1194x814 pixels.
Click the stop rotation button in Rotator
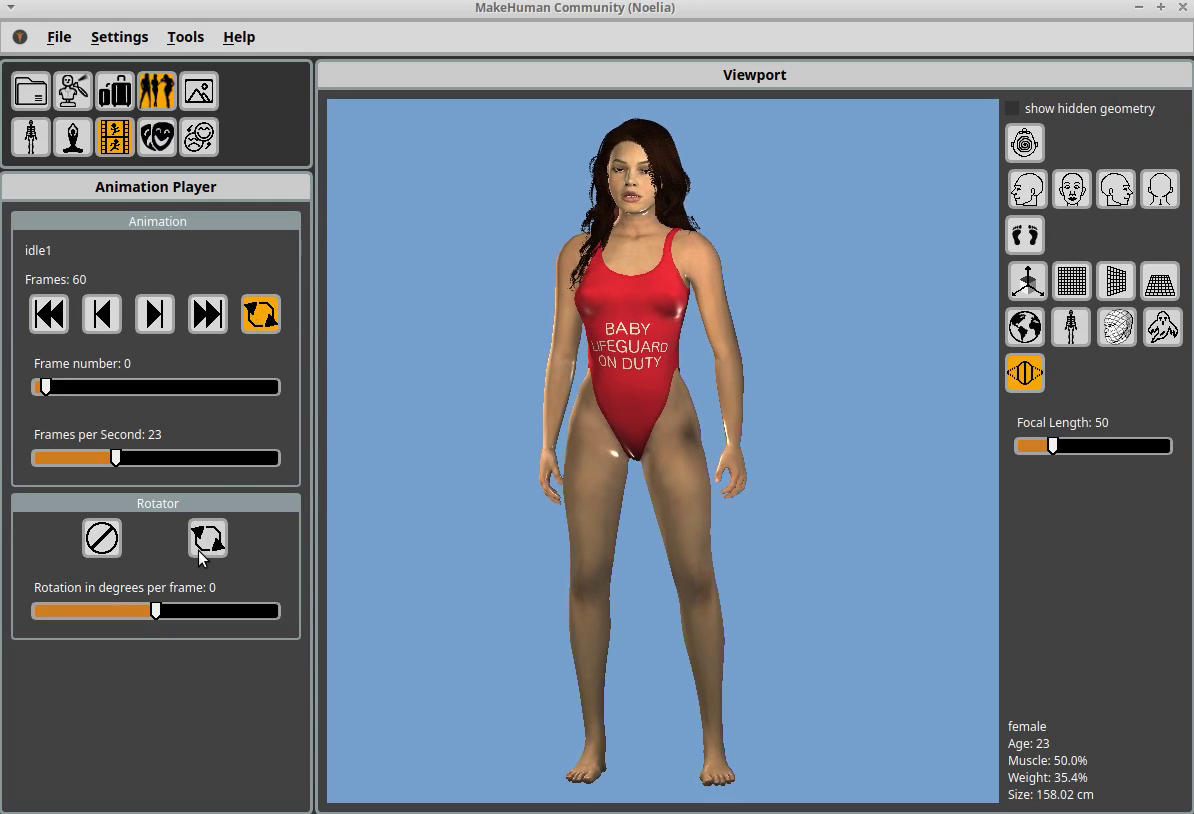(x=102, y=538)
